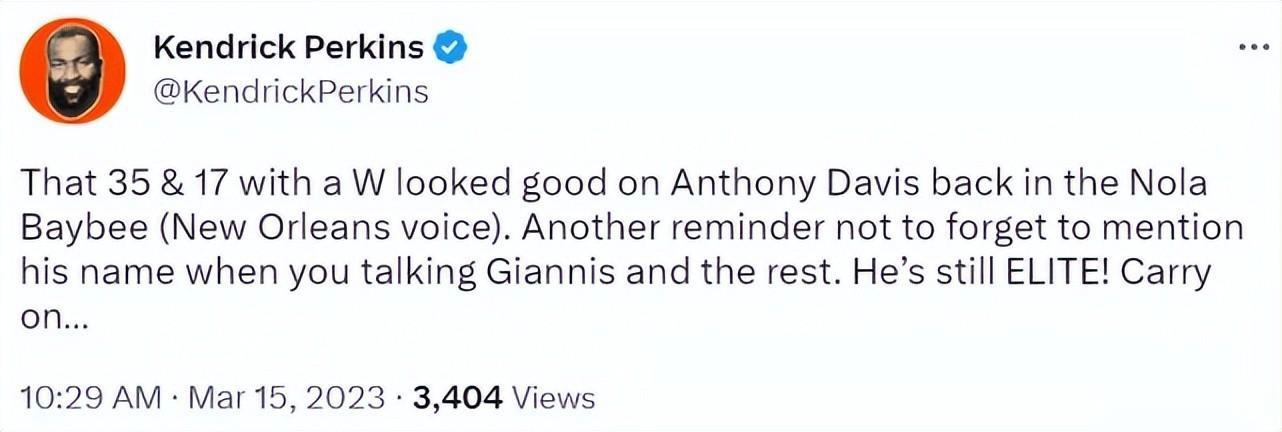1282x432 pixels.
Task: Click the 10:29 AM timestamp
Action: pos(91,398)
